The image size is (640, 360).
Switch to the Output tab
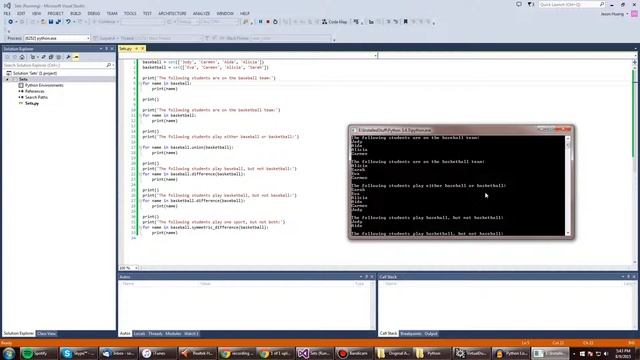tap(431, 333)
